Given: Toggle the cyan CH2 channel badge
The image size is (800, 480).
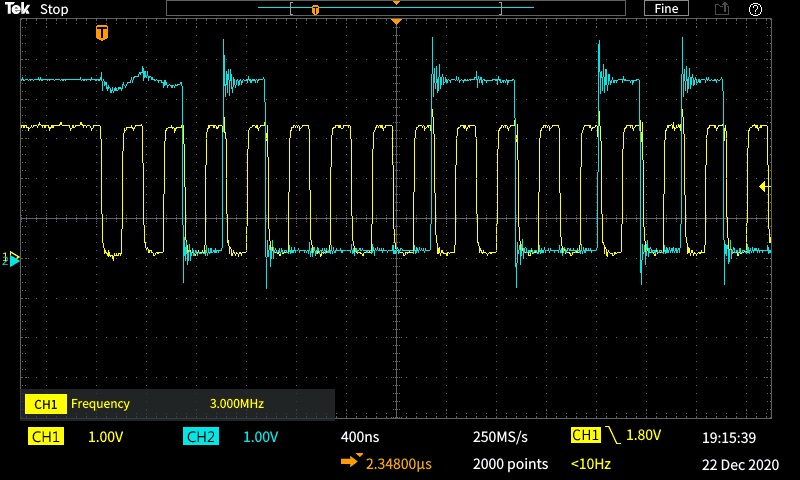Looking at the screenshot, I should click(200, 437).
